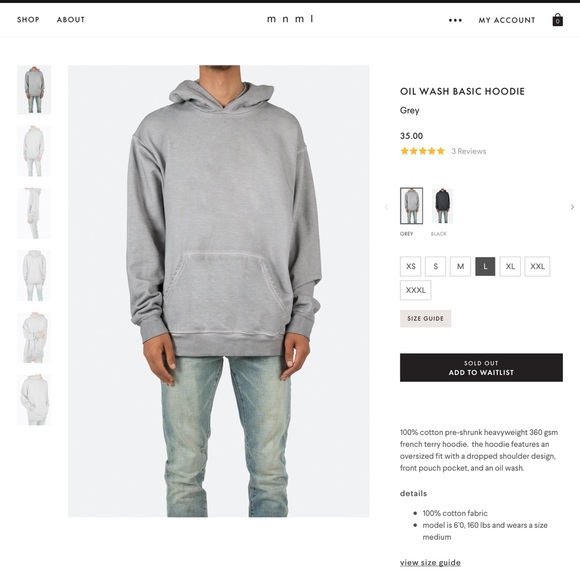Go to the mnml logo homepage
Image resolution: width=580 pixels, height=580 pixels.
click(290, 19)
